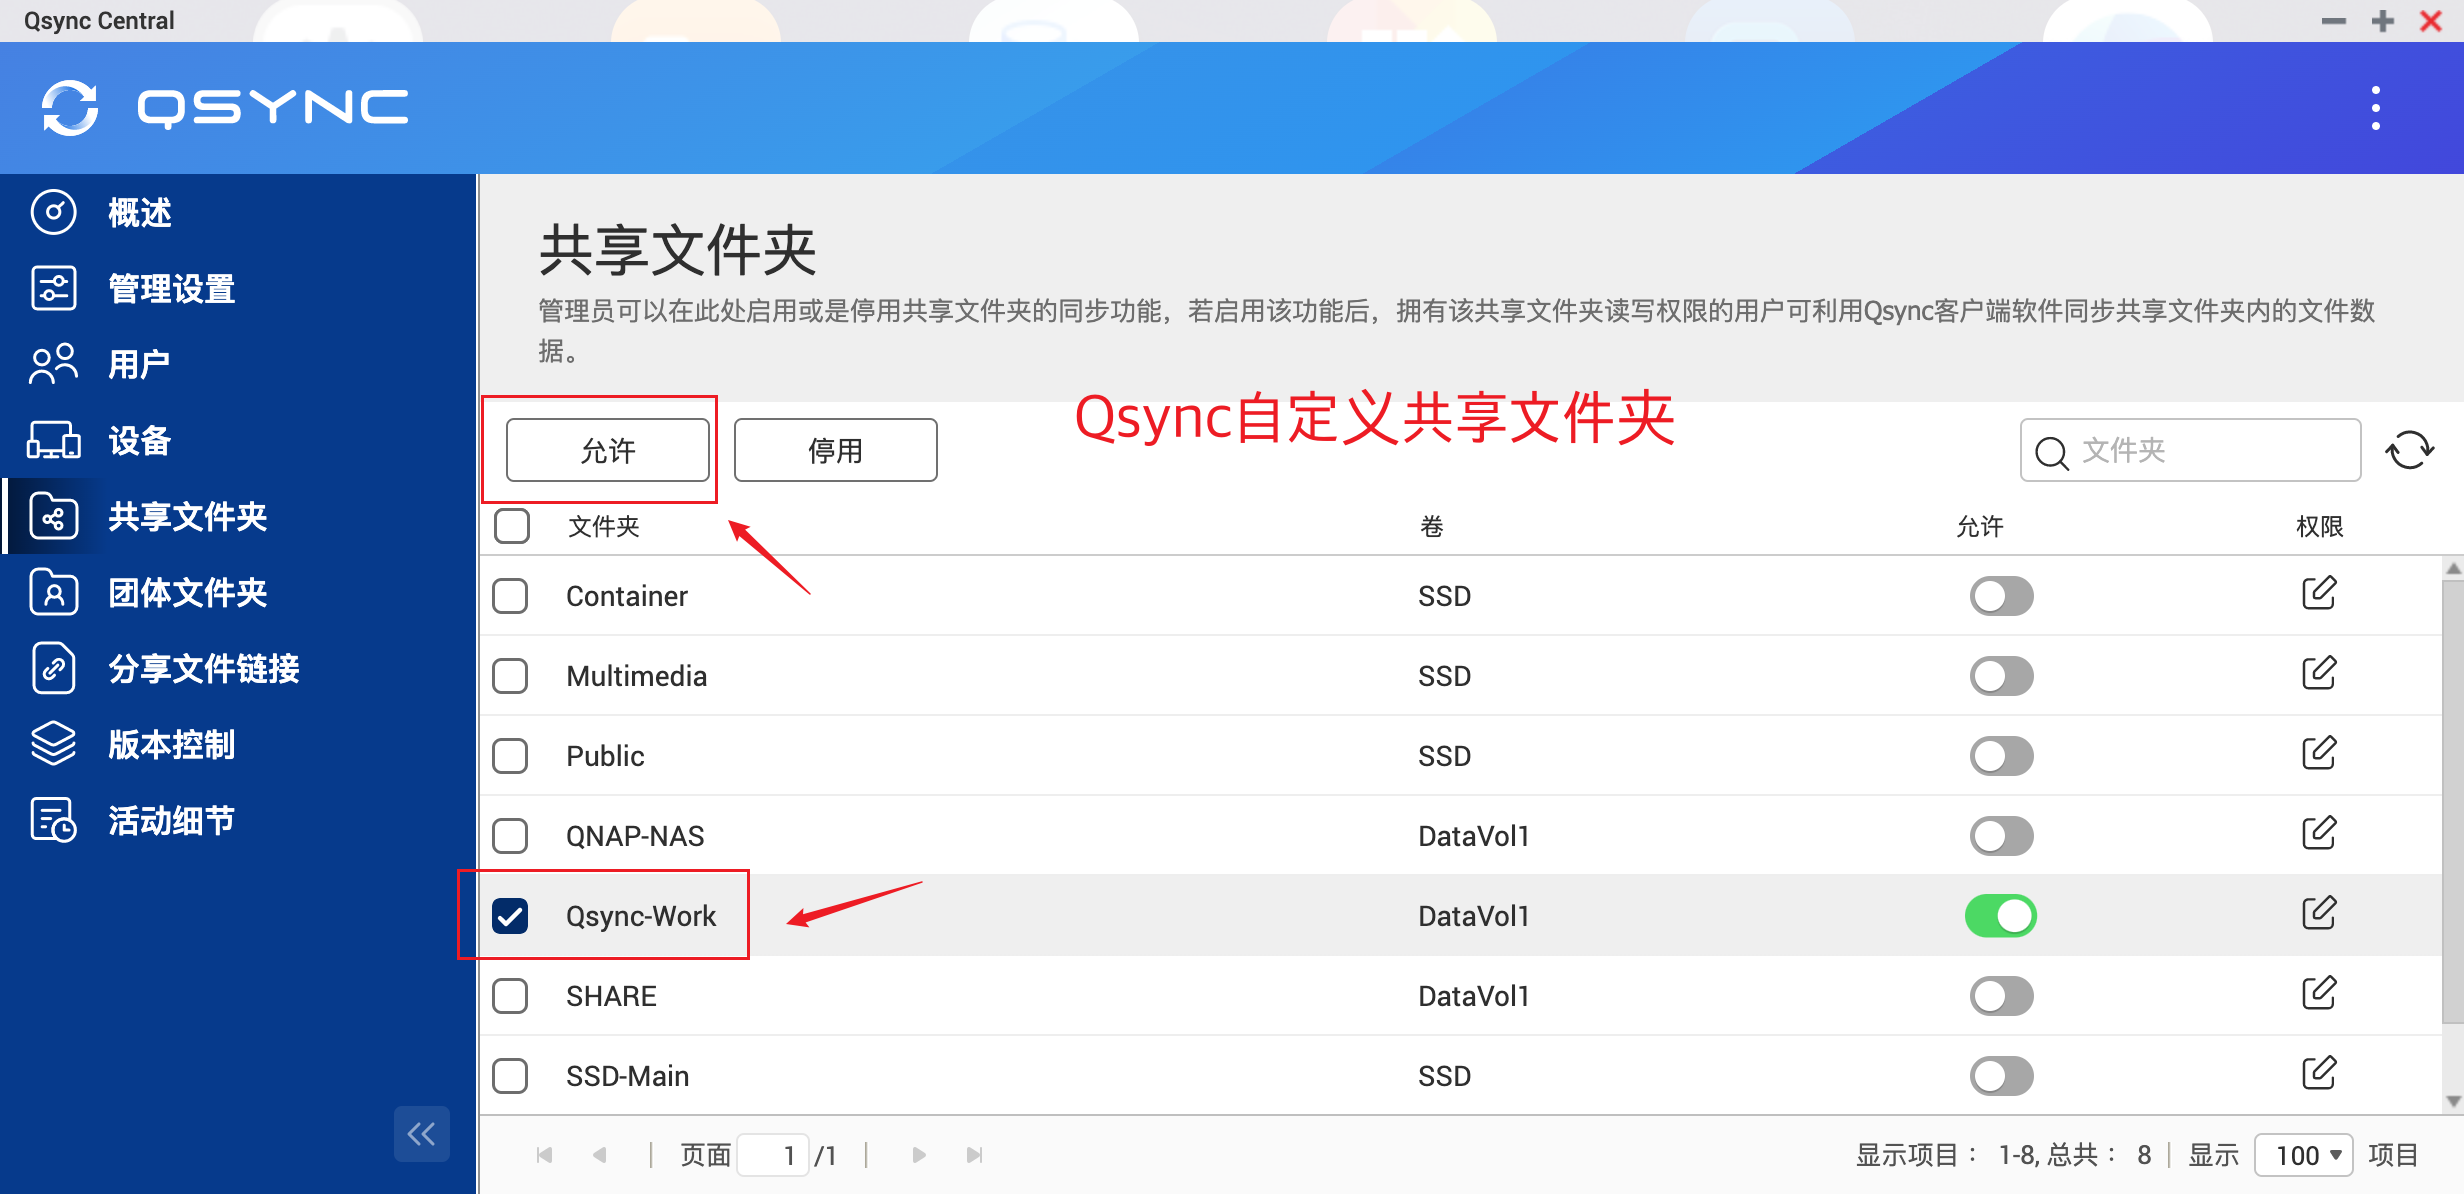Open 管理设置 management settings

click(x=170, y=288)
